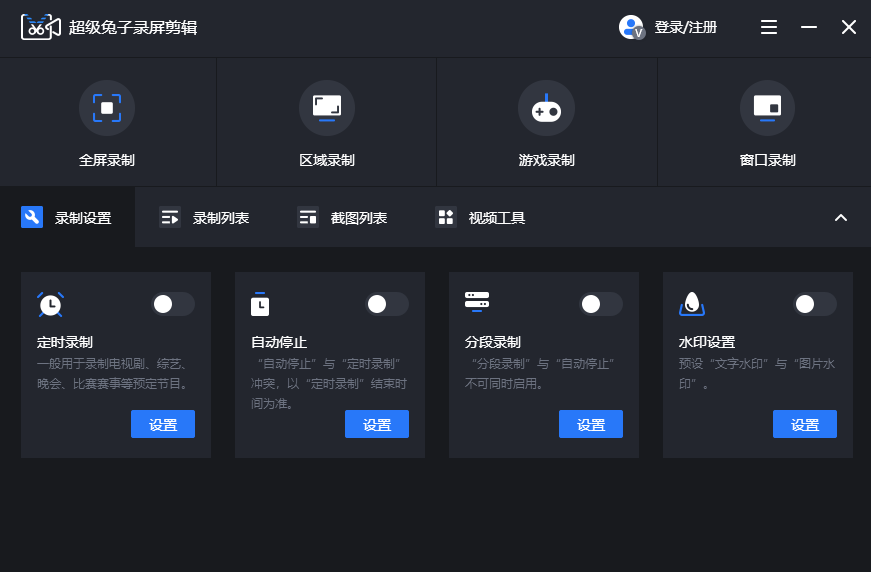Click the 登录/注册 link
The width and height of the screenshot is (871, 572).
tap(686, 28)
